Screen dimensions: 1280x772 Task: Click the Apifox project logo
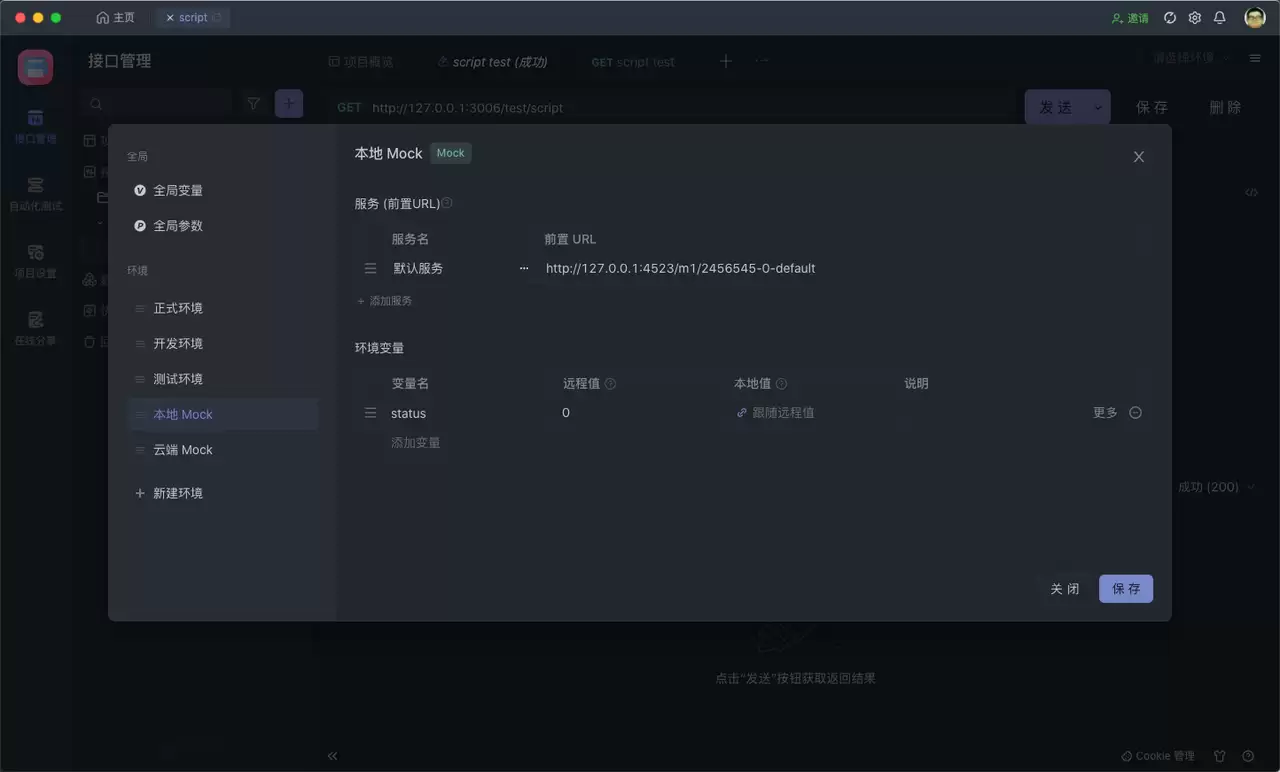[x=35, y=67]
